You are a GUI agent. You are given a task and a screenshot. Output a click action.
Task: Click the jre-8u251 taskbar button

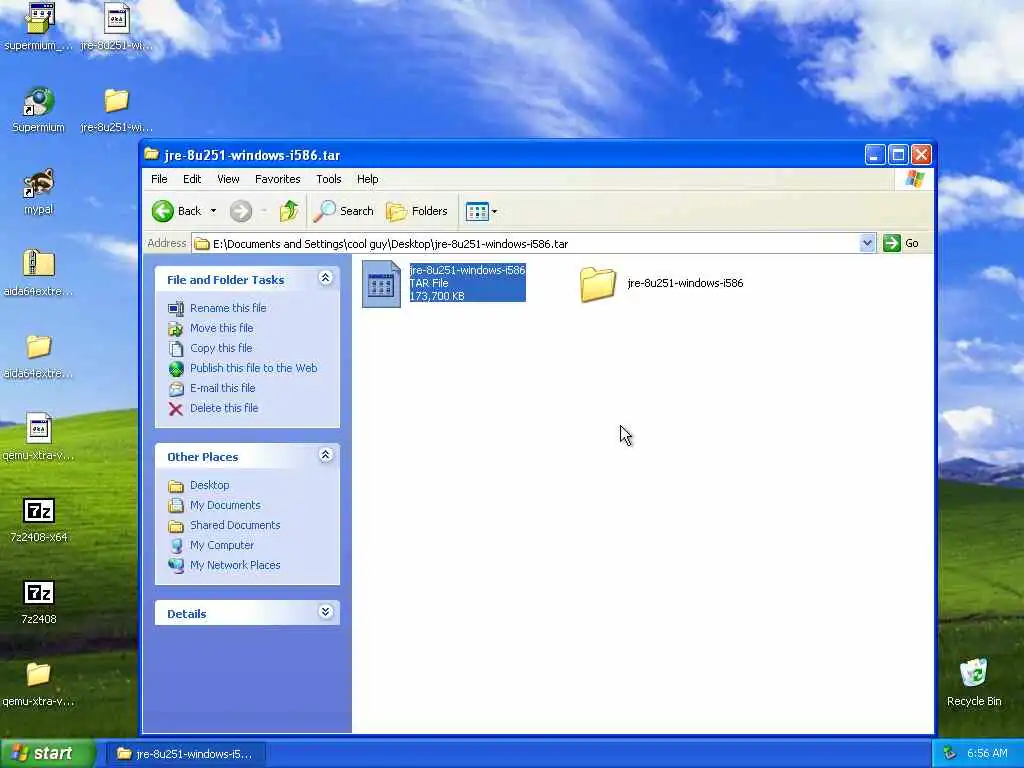click(x=185, y=754)
